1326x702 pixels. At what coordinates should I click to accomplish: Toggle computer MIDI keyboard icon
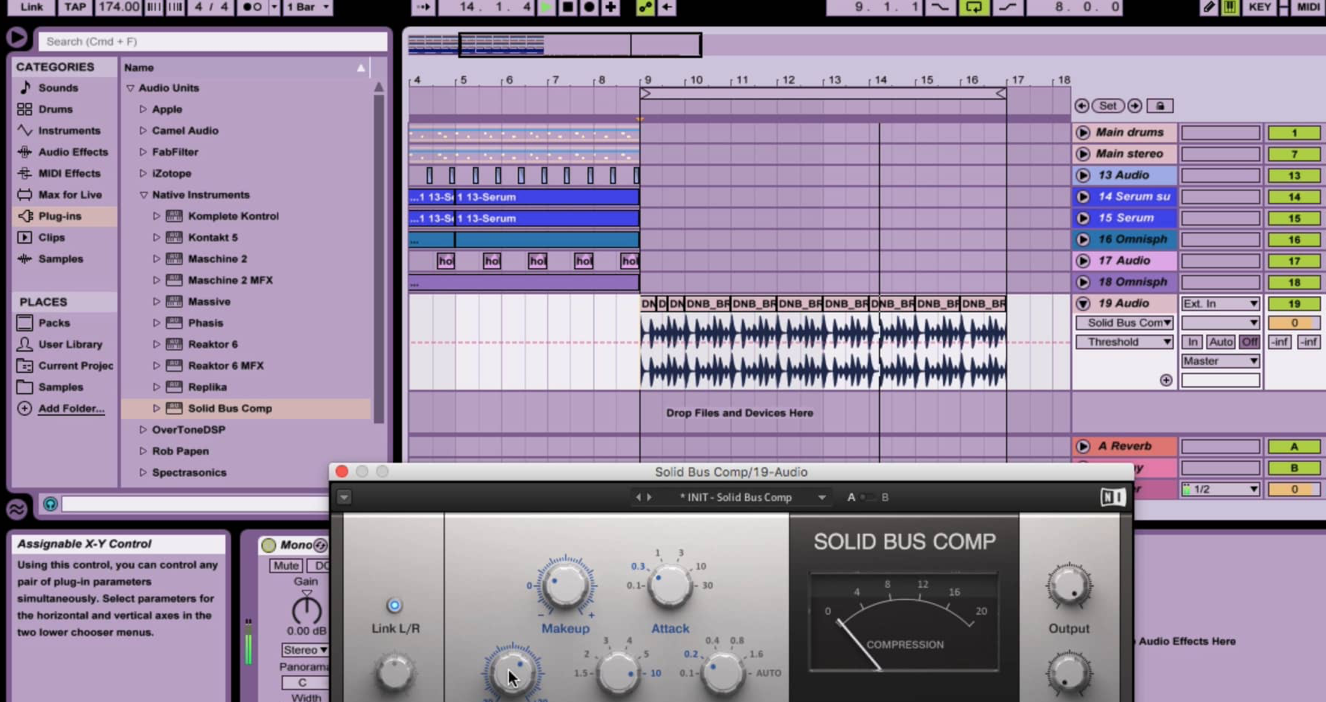1230,7
